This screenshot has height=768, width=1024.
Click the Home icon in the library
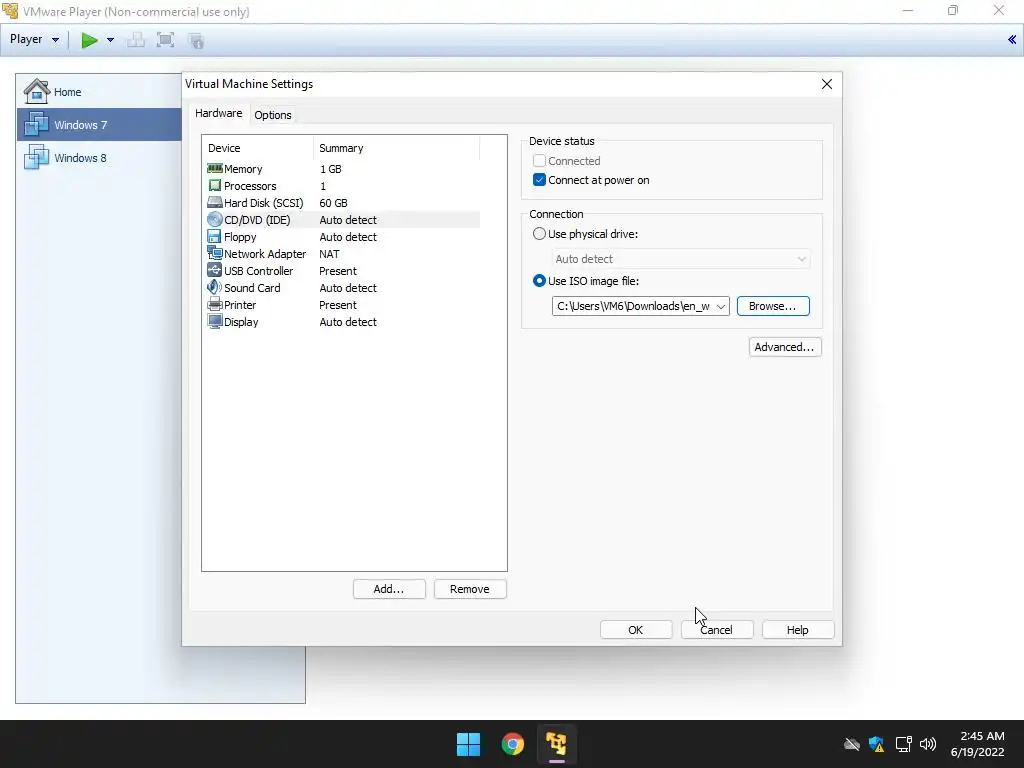[37, 91]
